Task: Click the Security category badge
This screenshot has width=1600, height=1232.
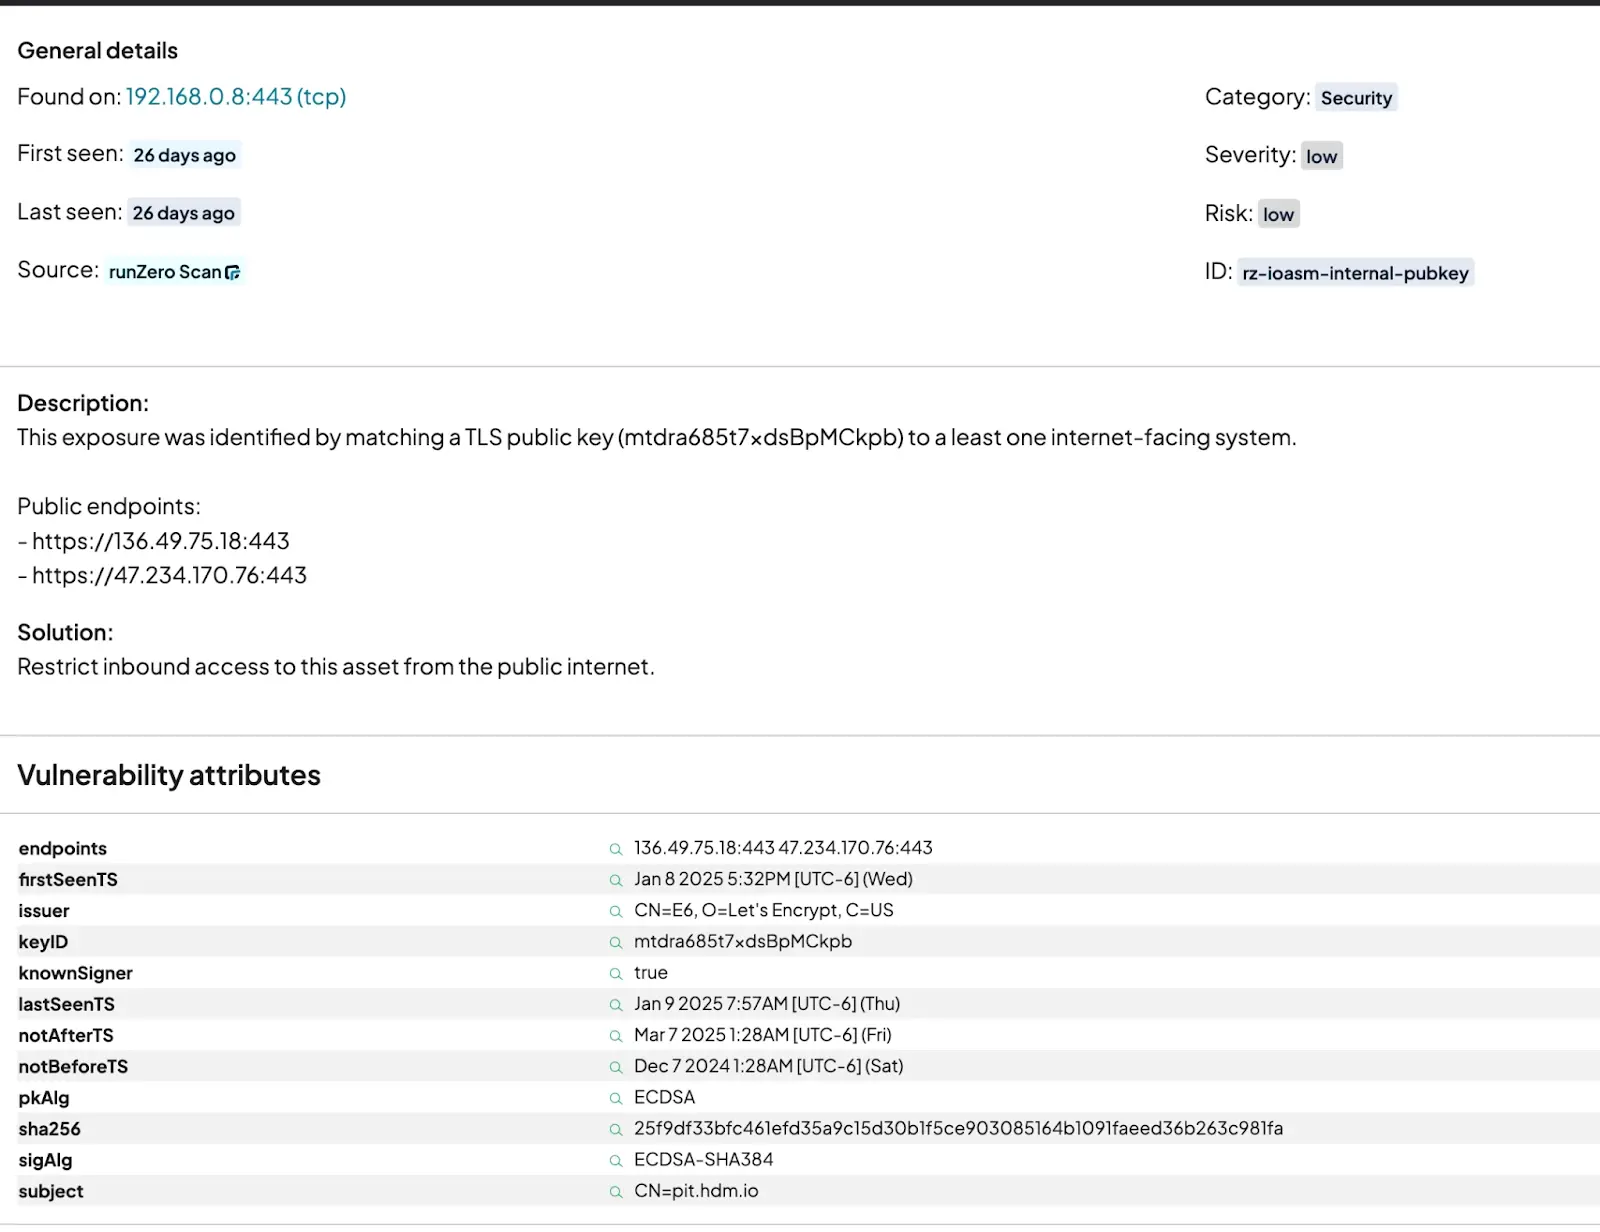Action: pyautogui.click(x=1355, y=98)
